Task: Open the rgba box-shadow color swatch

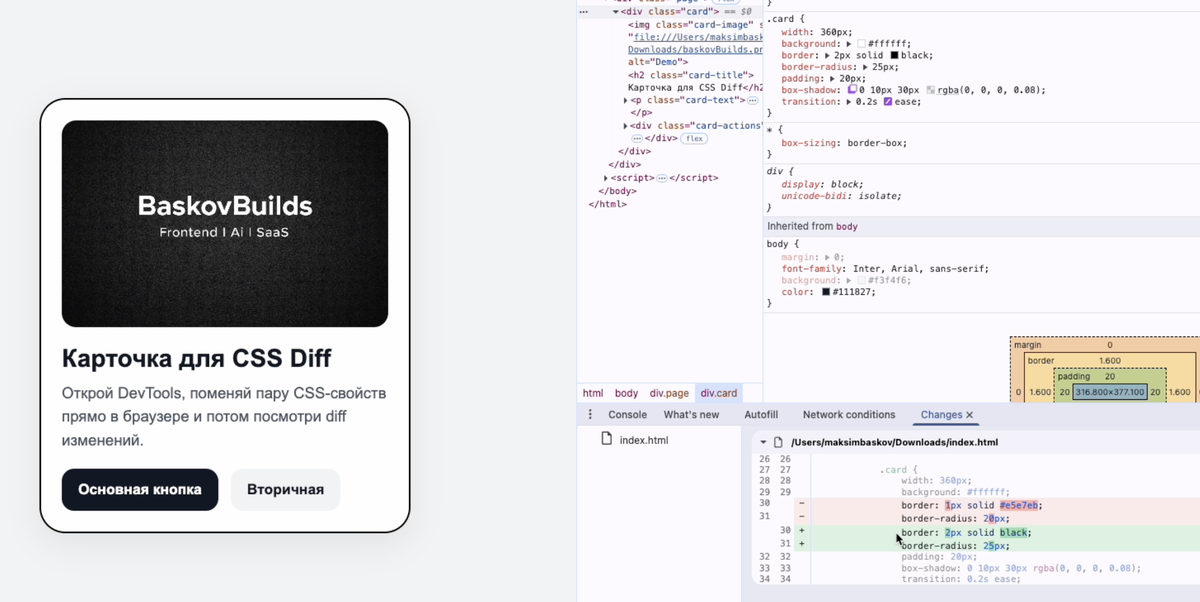Action: 930,90
